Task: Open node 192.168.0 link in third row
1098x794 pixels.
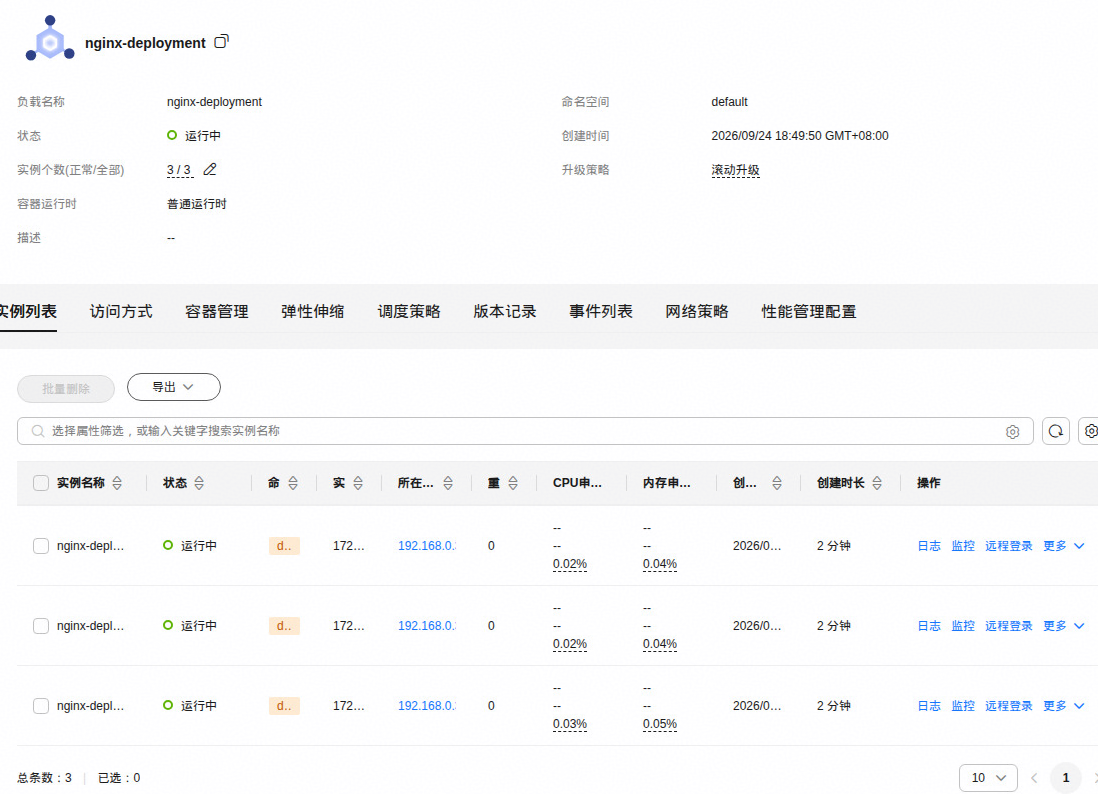Action: pos(426,706)
